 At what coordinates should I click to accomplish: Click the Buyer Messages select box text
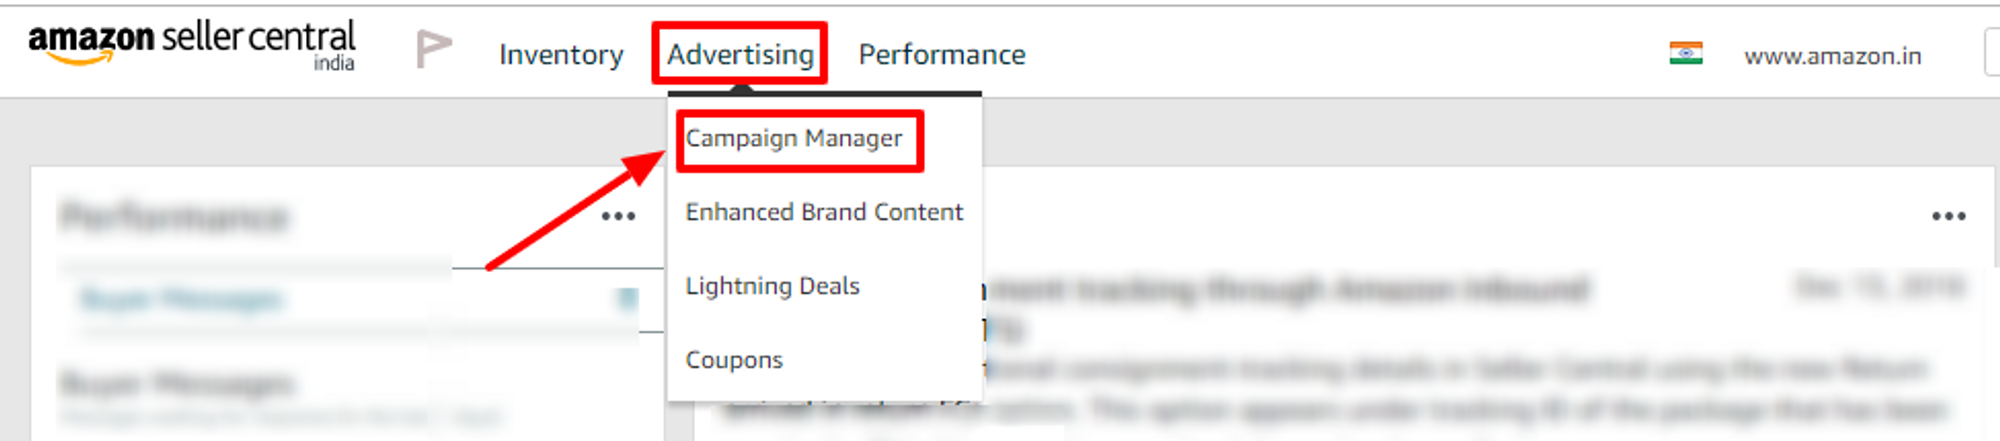click(181, 299)
